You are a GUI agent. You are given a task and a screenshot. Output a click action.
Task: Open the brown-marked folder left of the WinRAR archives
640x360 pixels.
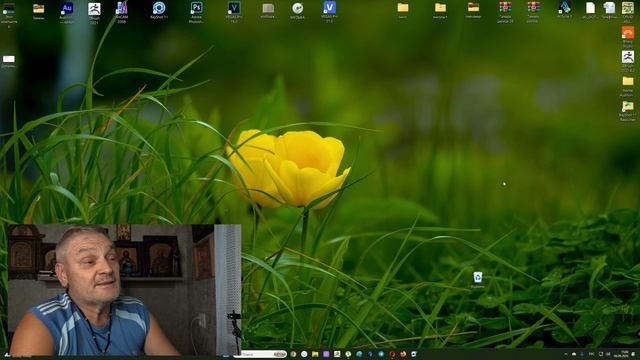pyautogui.click(x=473, y=7)
